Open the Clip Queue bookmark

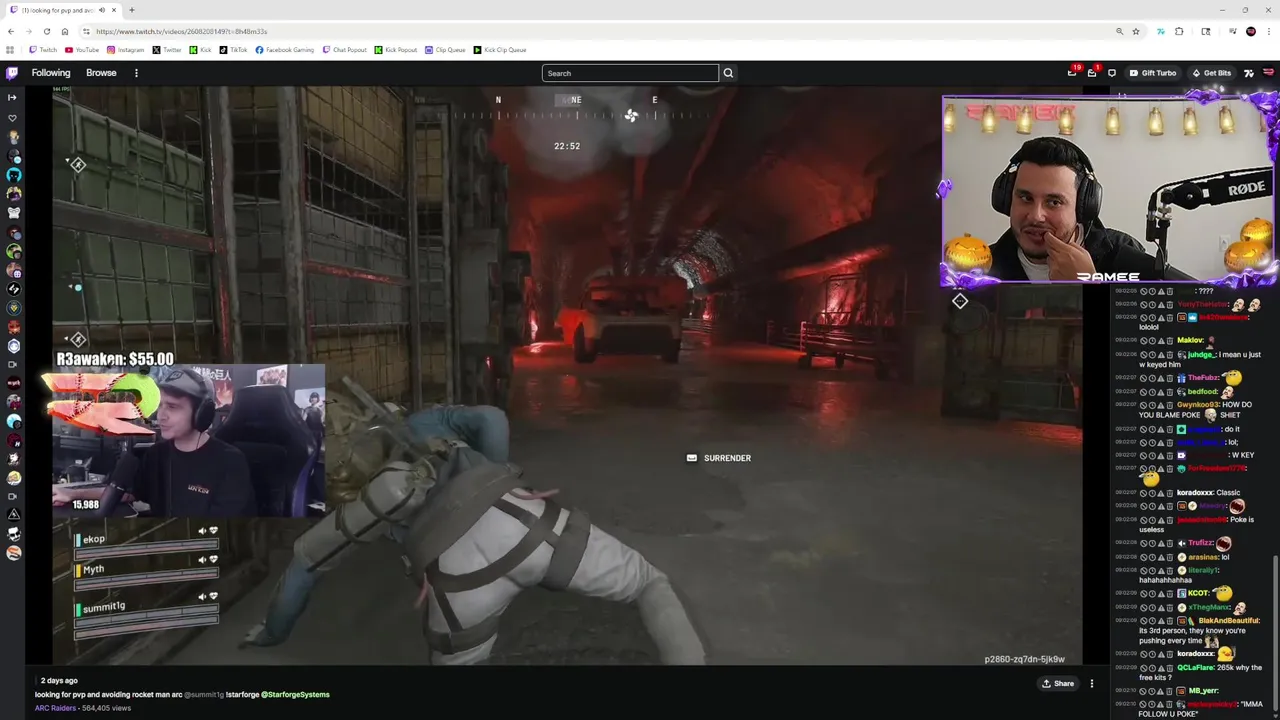point(445,50)
